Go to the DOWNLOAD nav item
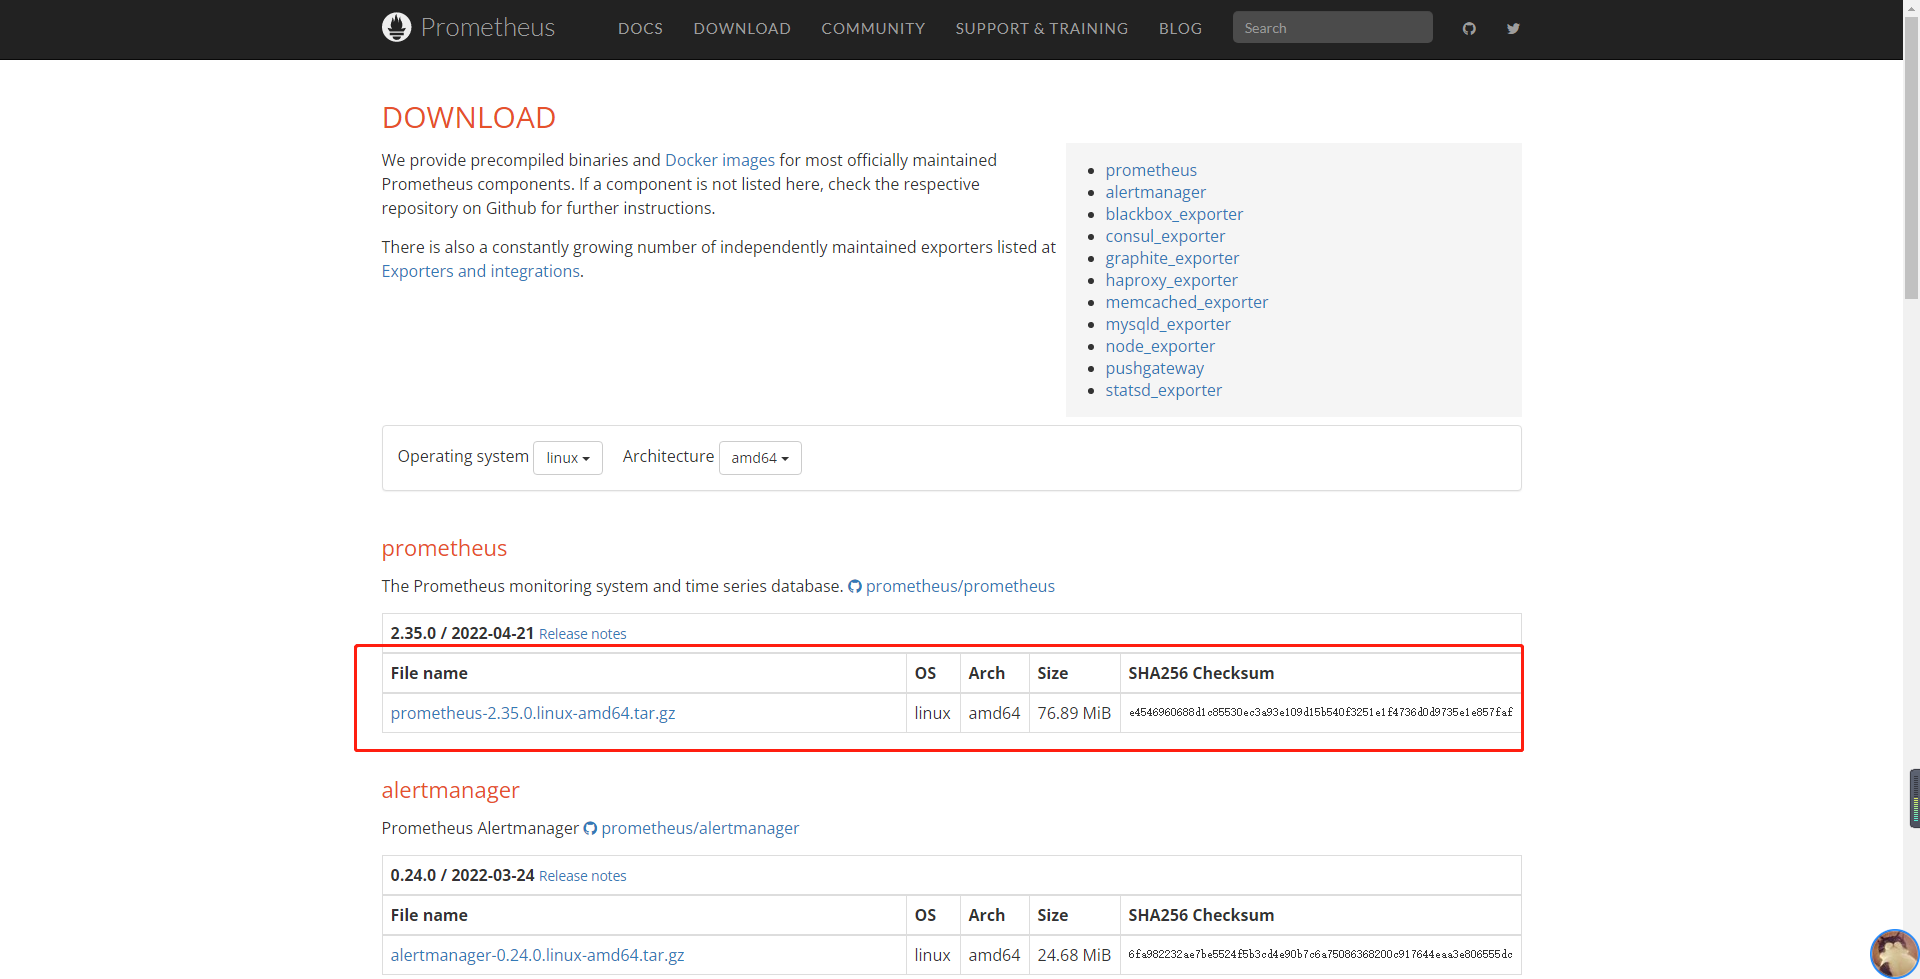 742,28
